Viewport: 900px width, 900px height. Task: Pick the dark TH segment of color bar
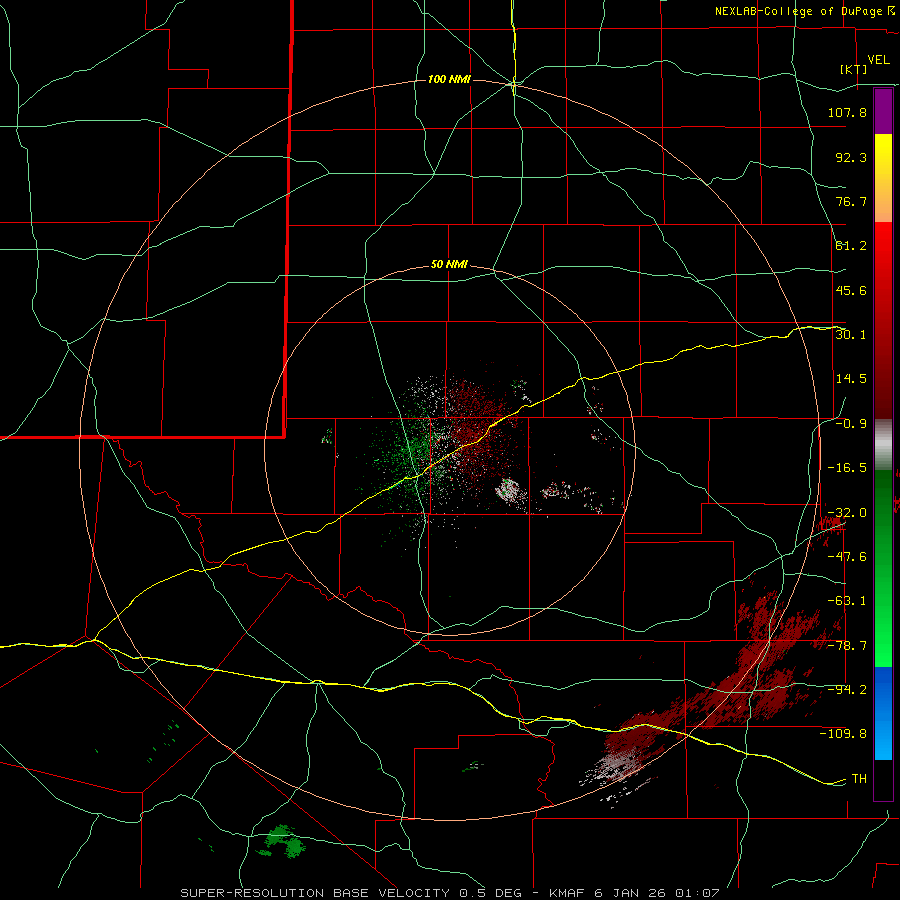(x=883, y=779)
